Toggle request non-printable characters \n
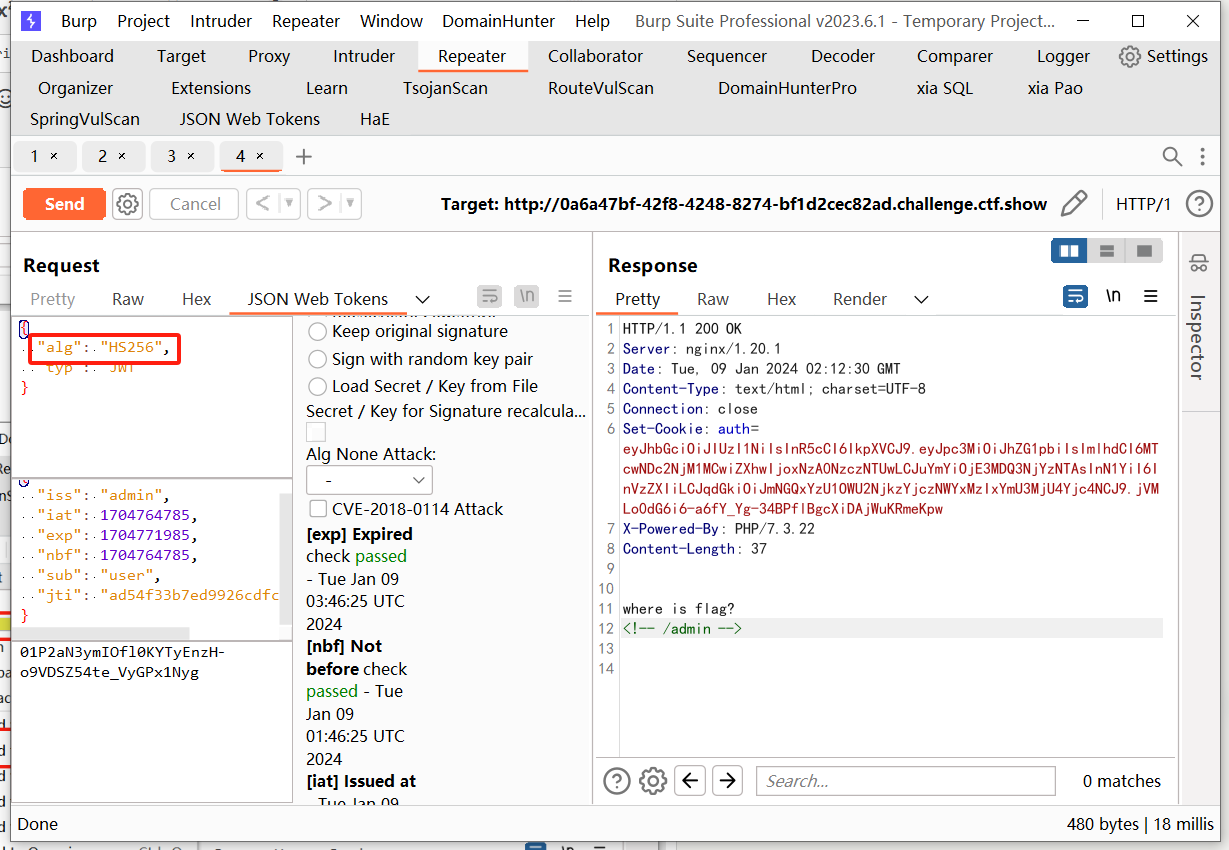Screen dimensions: 1229x850 coord(527,297)
